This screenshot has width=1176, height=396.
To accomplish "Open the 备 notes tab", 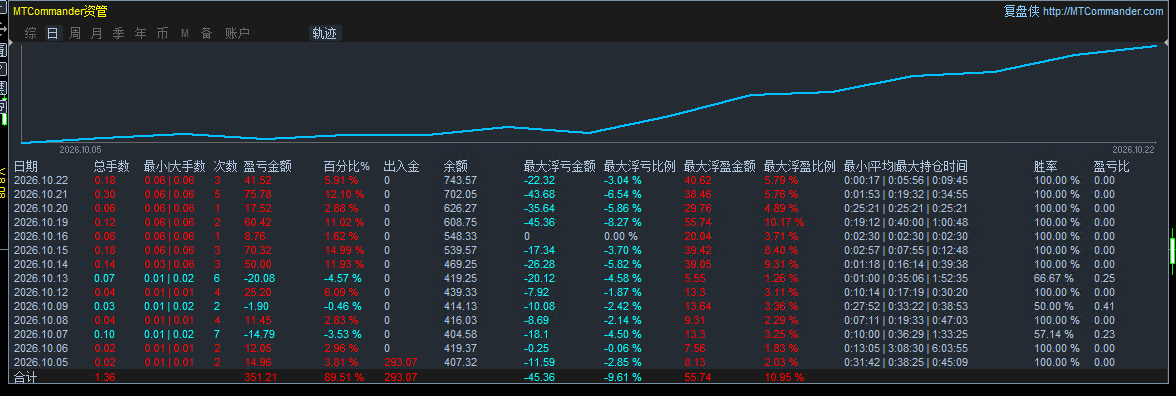I will [x=206, y=33].
